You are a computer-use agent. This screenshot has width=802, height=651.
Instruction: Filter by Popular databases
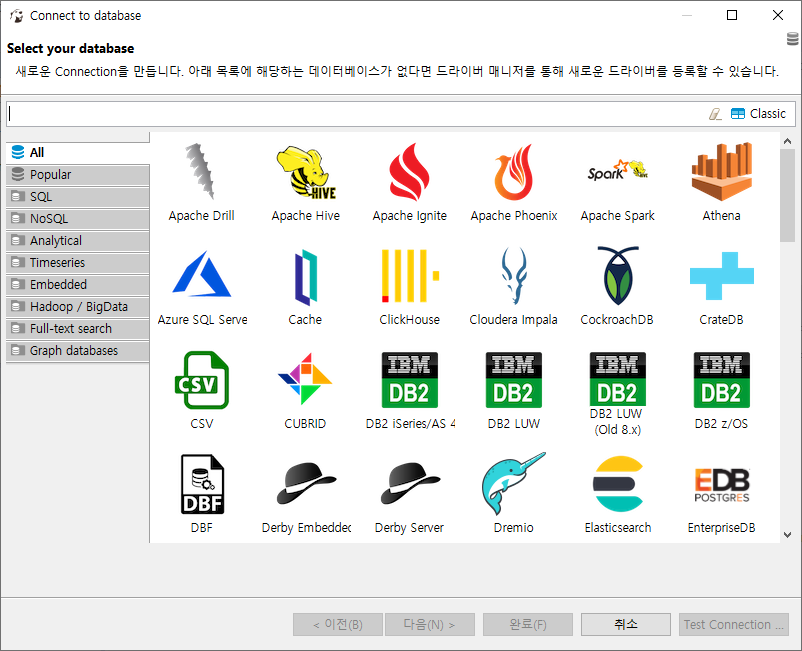[78, 174]
